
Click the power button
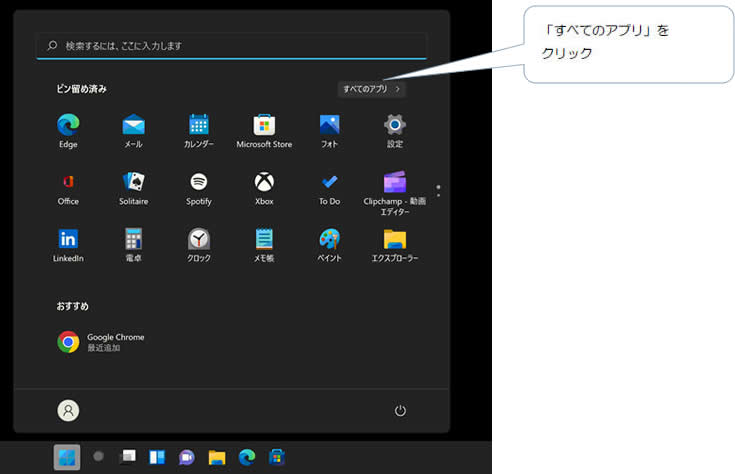coord(400,411)
